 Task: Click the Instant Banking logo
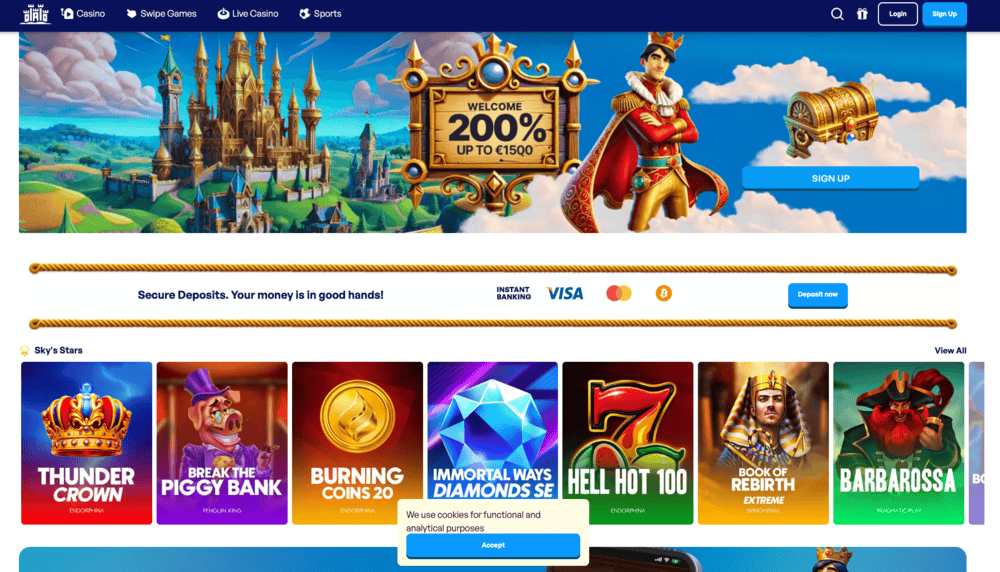(x=513, y=293)
